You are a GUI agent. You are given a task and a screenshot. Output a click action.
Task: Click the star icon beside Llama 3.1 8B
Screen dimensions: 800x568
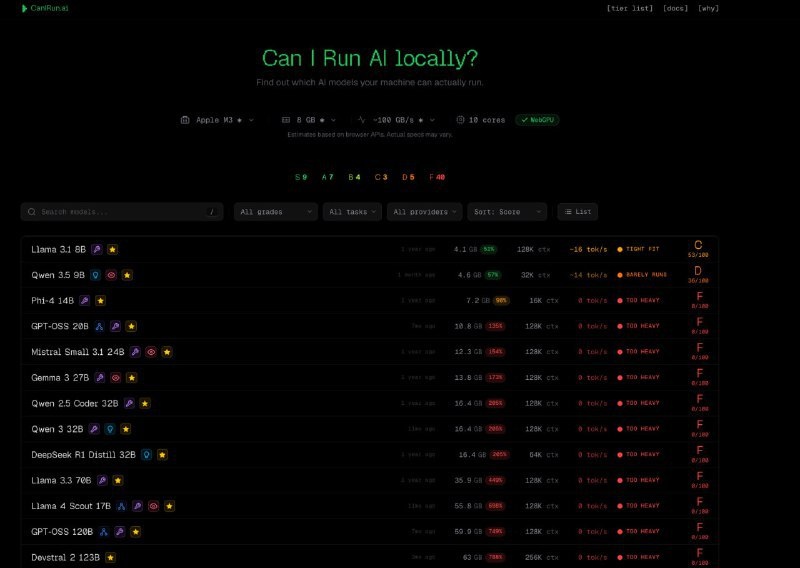(x=113, y=249)
